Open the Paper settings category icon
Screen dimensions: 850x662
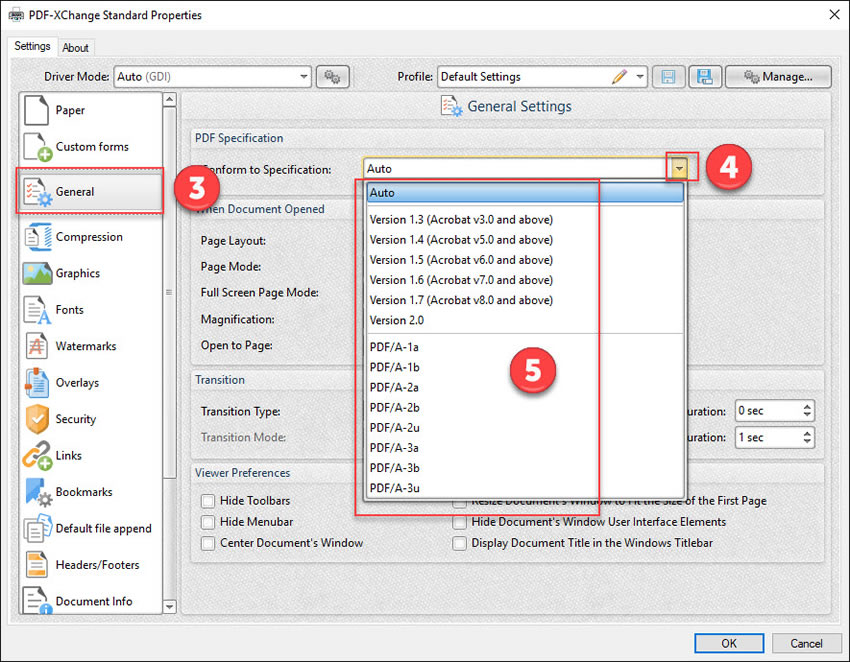(x=36, y=110)
